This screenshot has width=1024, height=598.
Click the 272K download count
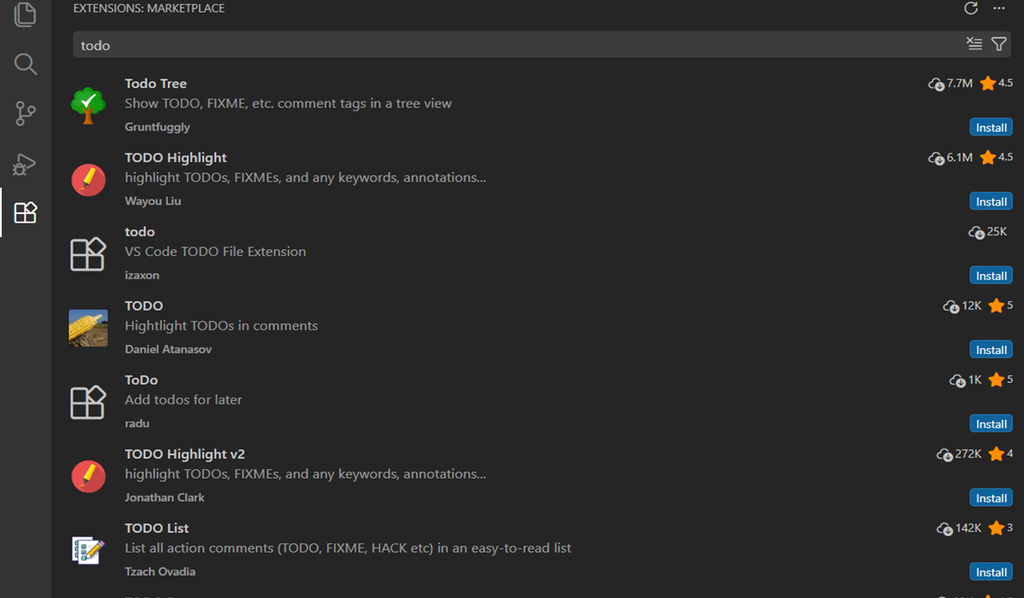tap(959, 454)
